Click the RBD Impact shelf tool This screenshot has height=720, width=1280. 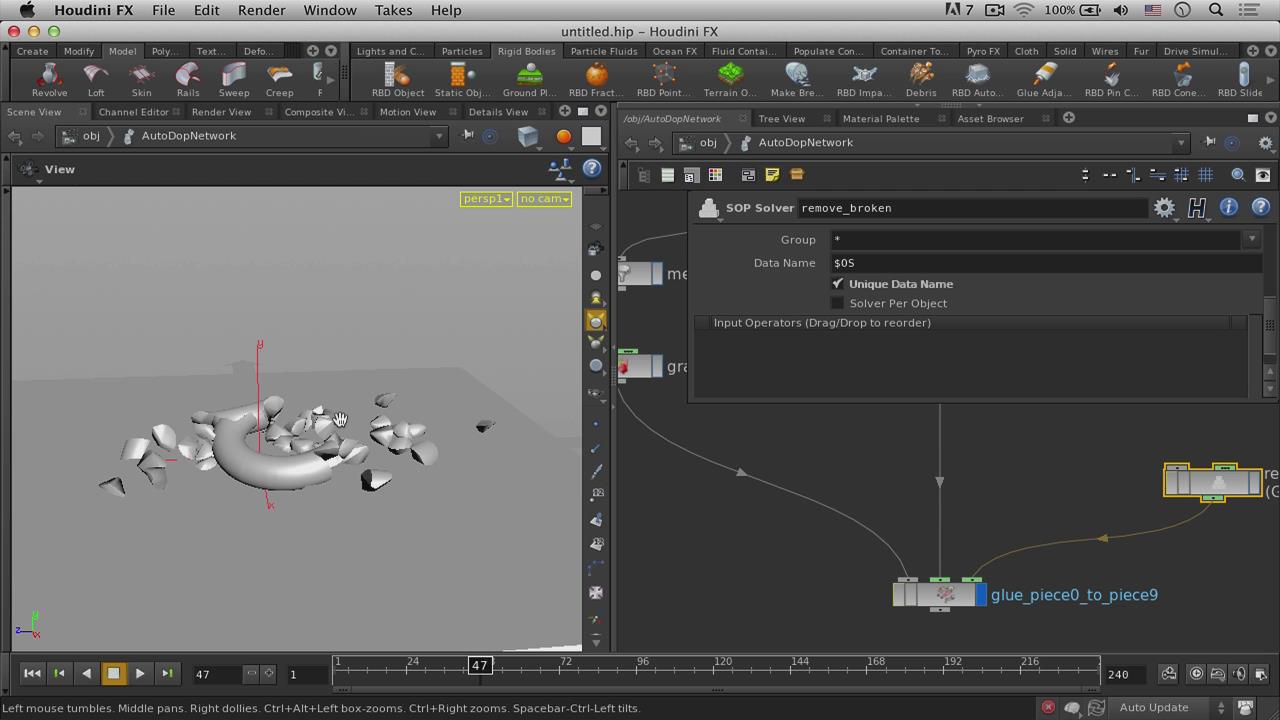coord(864,80)
